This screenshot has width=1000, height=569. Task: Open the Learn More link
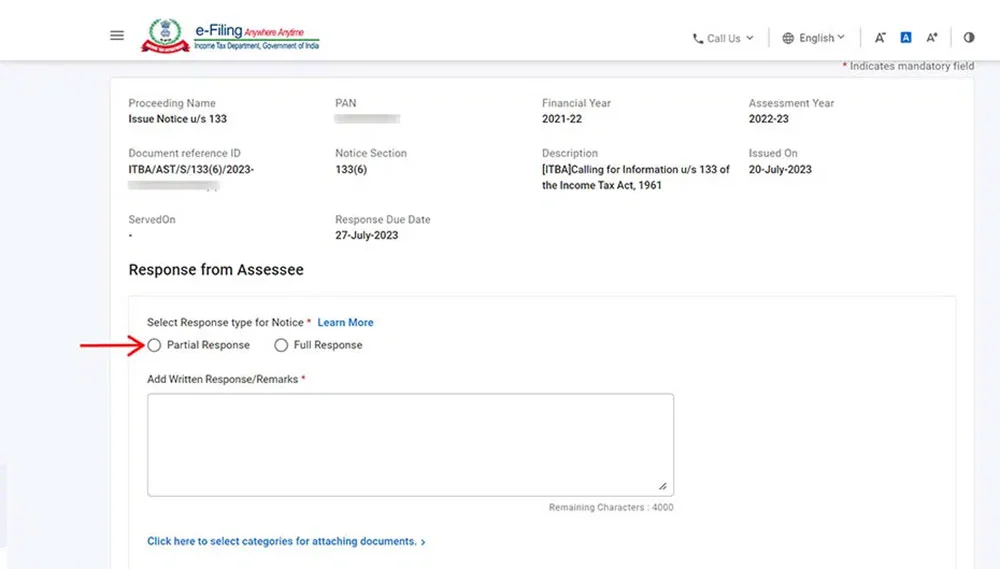pos(346,323)
